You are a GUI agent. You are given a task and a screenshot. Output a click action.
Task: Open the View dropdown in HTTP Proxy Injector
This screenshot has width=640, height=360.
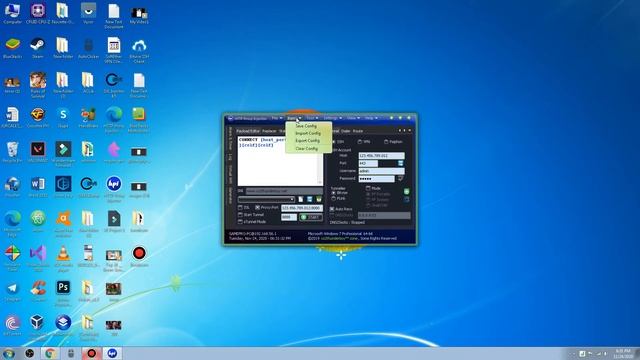(x=353, y=118)
